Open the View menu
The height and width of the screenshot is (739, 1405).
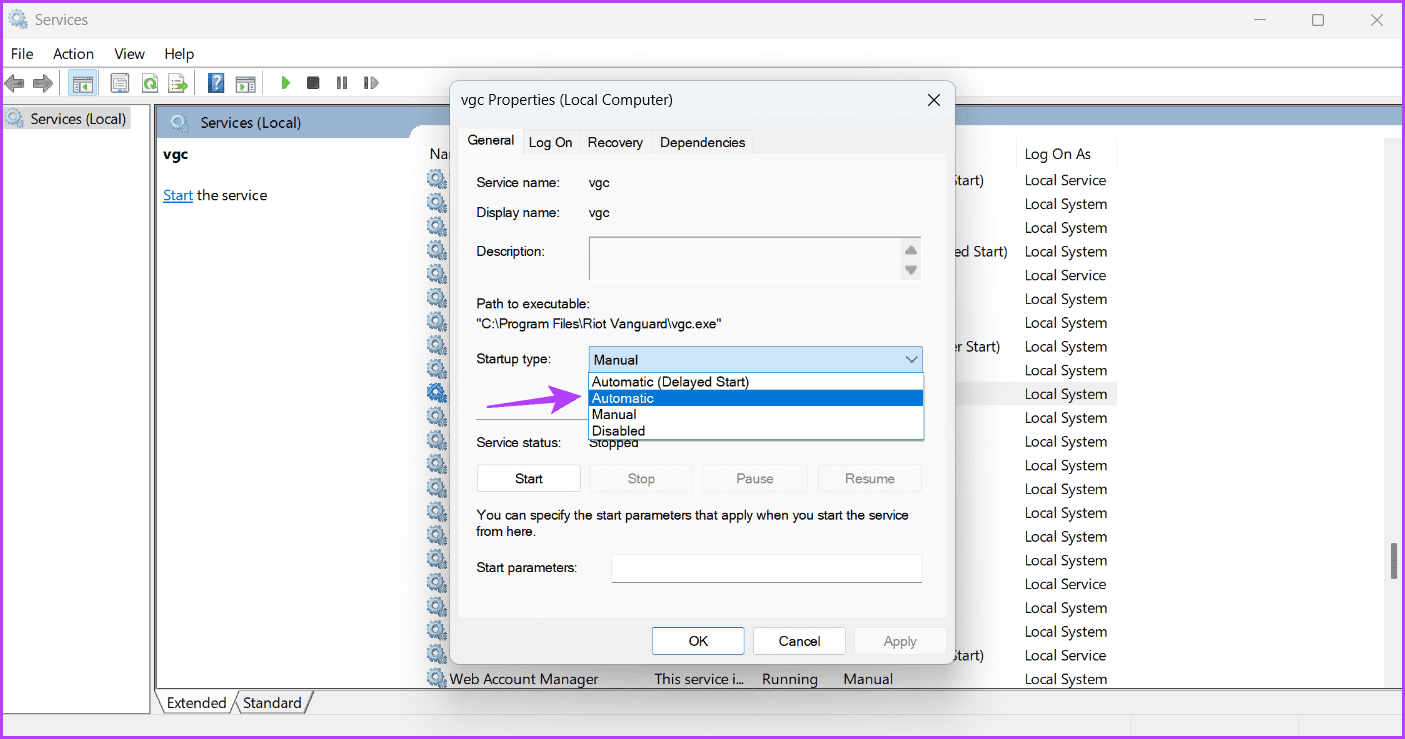tap(129, 54)
